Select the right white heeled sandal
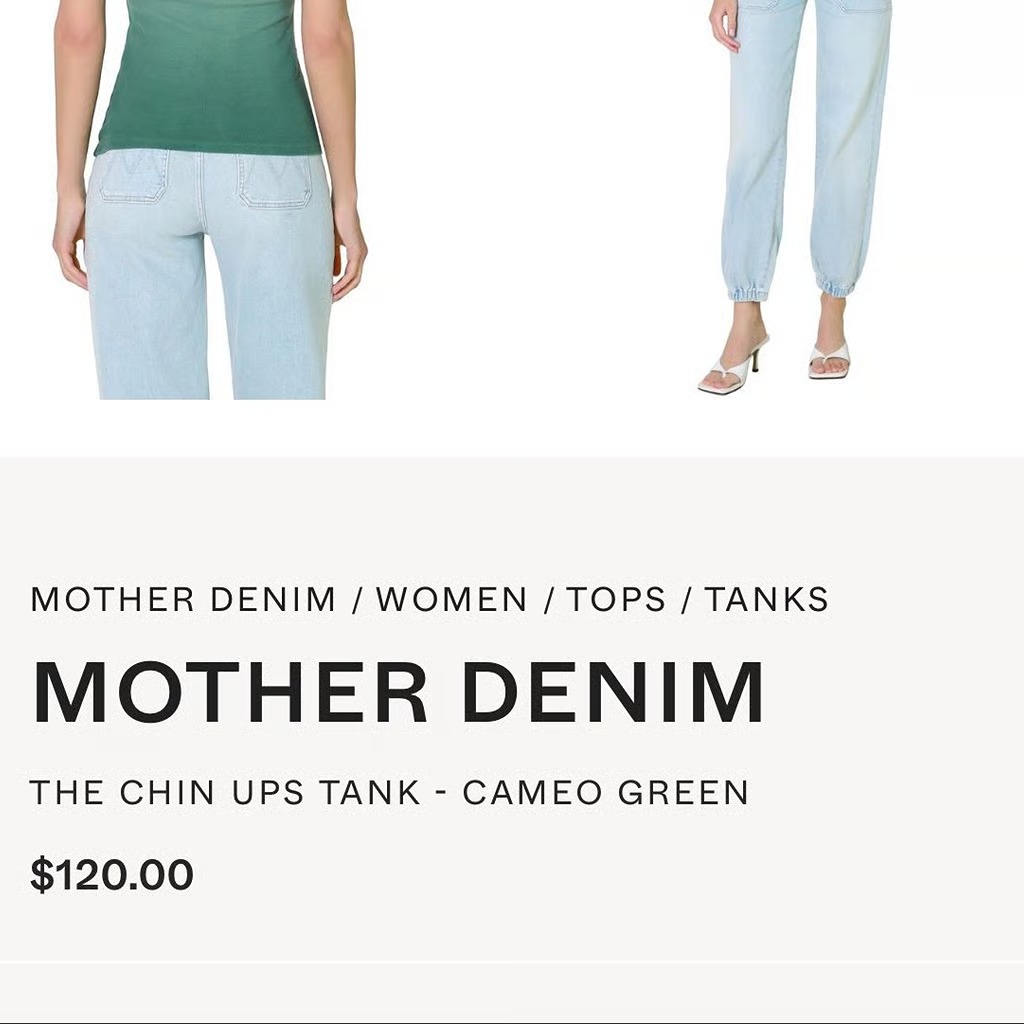 coord(829,361)
